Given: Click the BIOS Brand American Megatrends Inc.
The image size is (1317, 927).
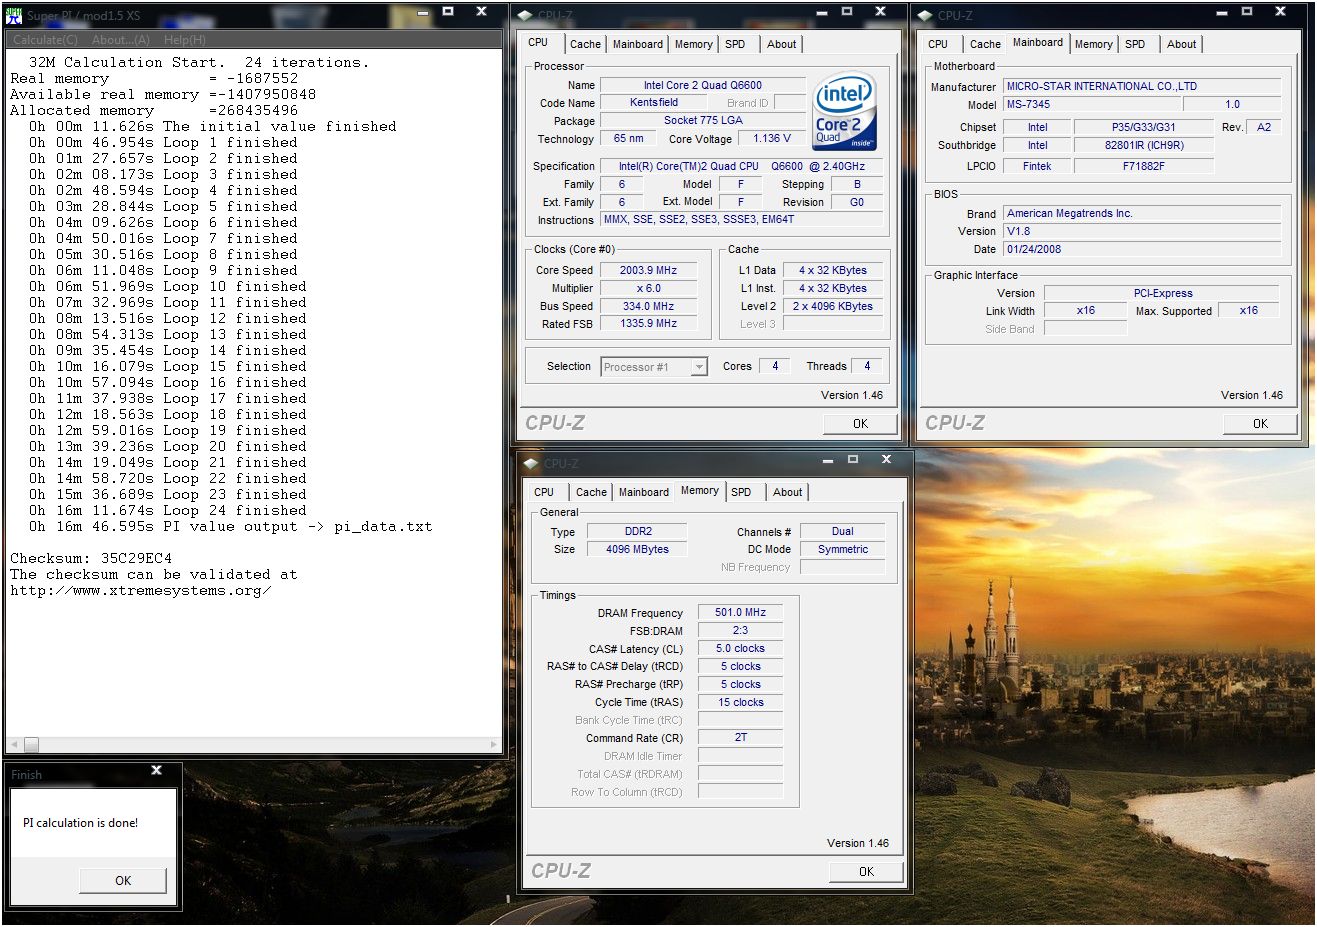Looking at the screenshot, I should (1142, 213).
